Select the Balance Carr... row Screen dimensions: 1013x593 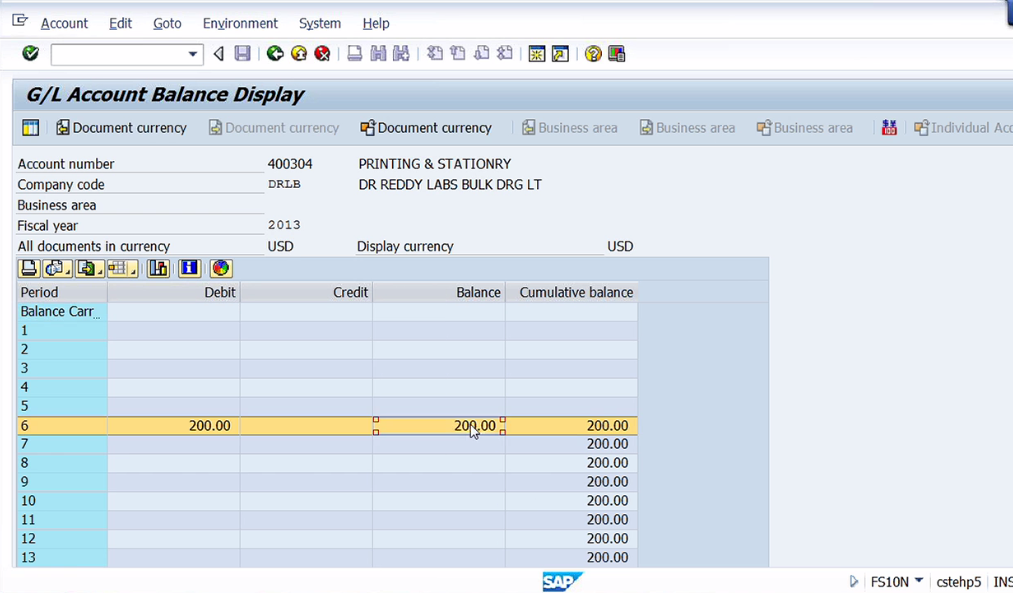(x=62, y=311)
